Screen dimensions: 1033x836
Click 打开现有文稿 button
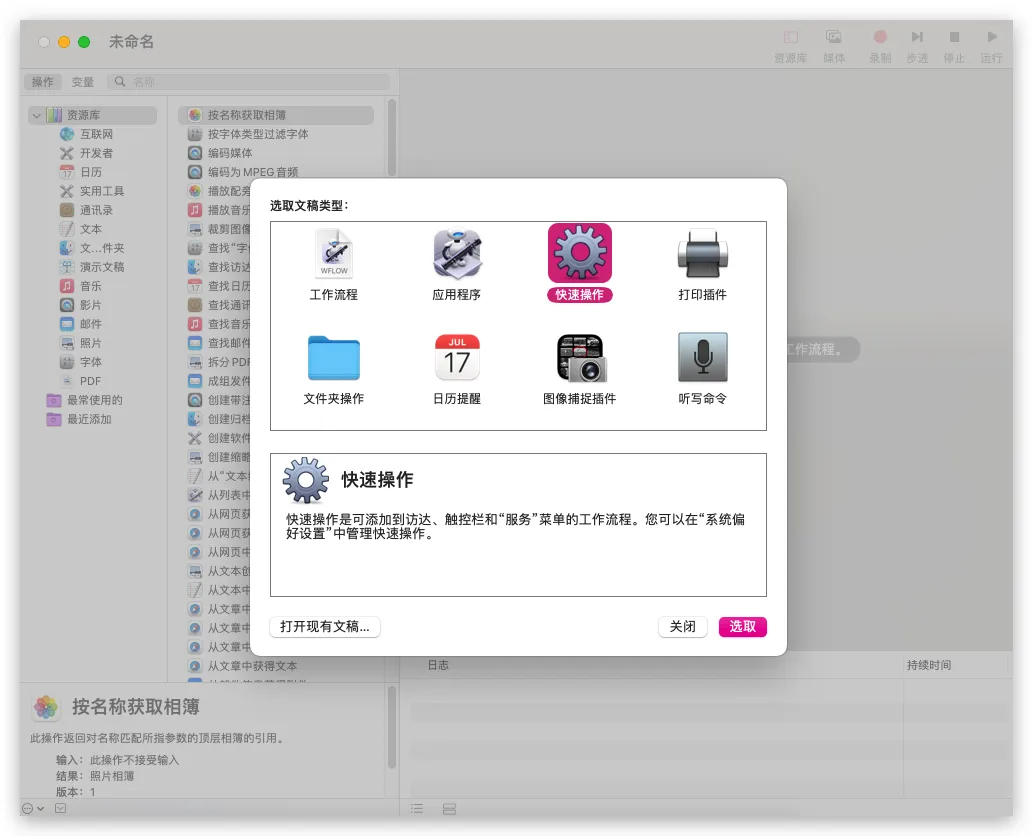click(325, 627)
